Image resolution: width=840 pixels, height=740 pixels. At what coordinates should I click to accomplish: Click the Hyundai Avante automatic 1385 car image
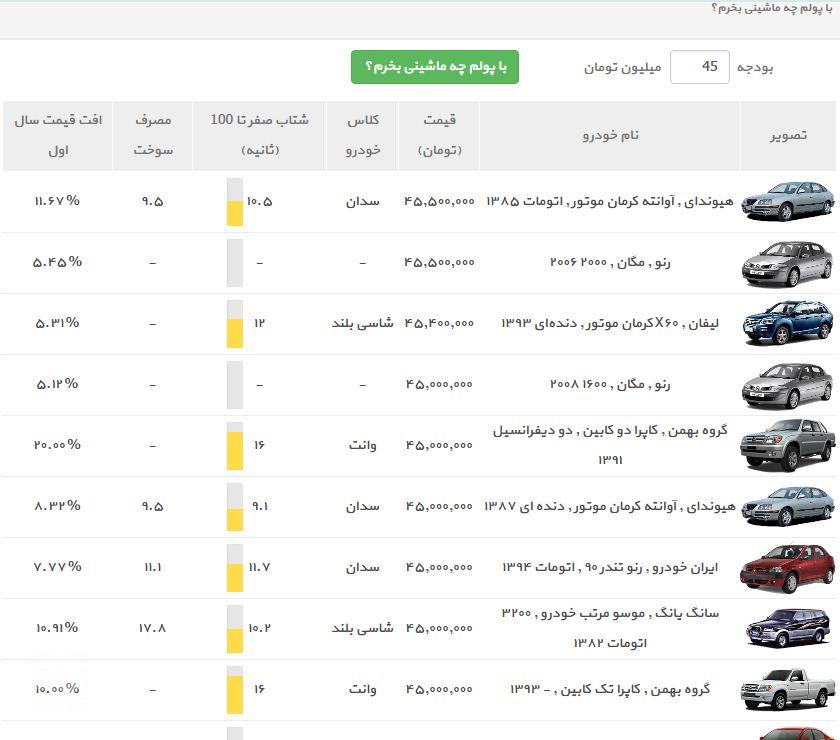pos(787,202)
